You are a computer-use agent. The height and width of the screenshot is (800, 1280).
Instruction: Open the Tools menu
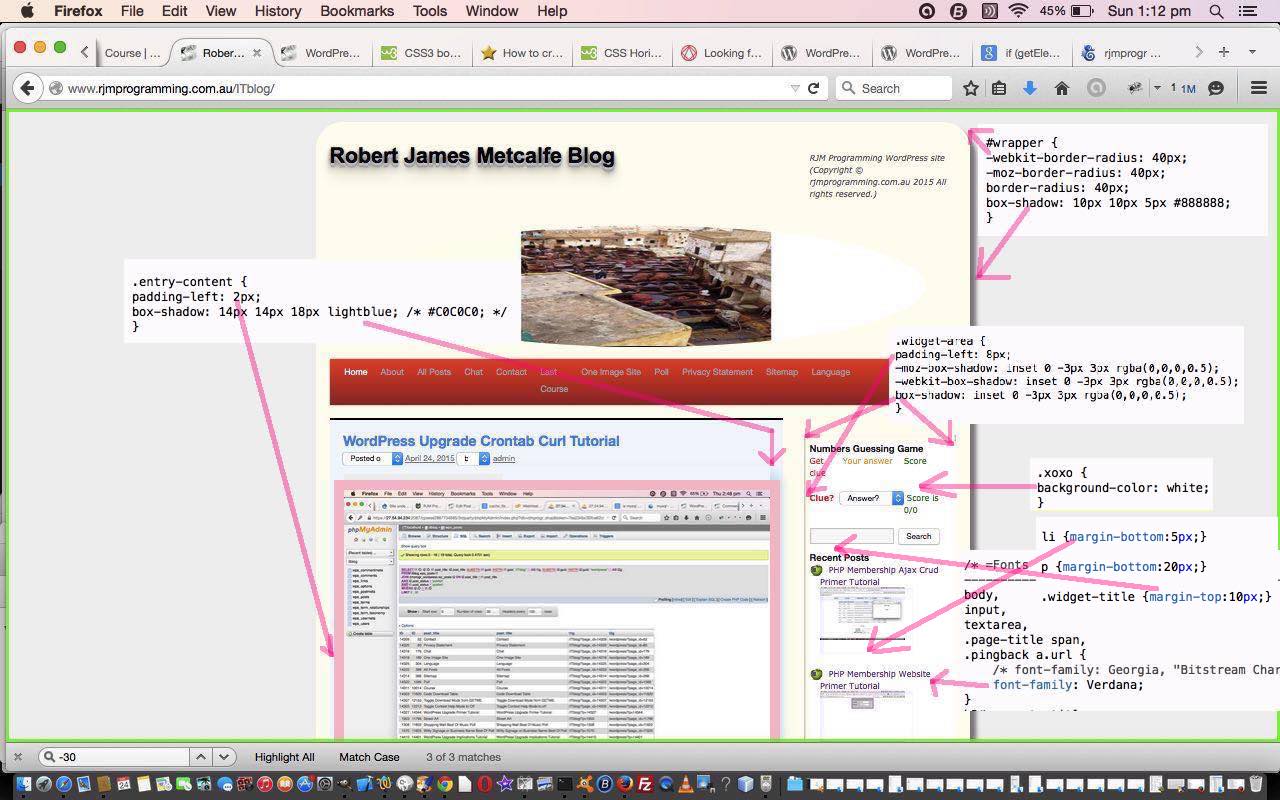tap(429, 11)
